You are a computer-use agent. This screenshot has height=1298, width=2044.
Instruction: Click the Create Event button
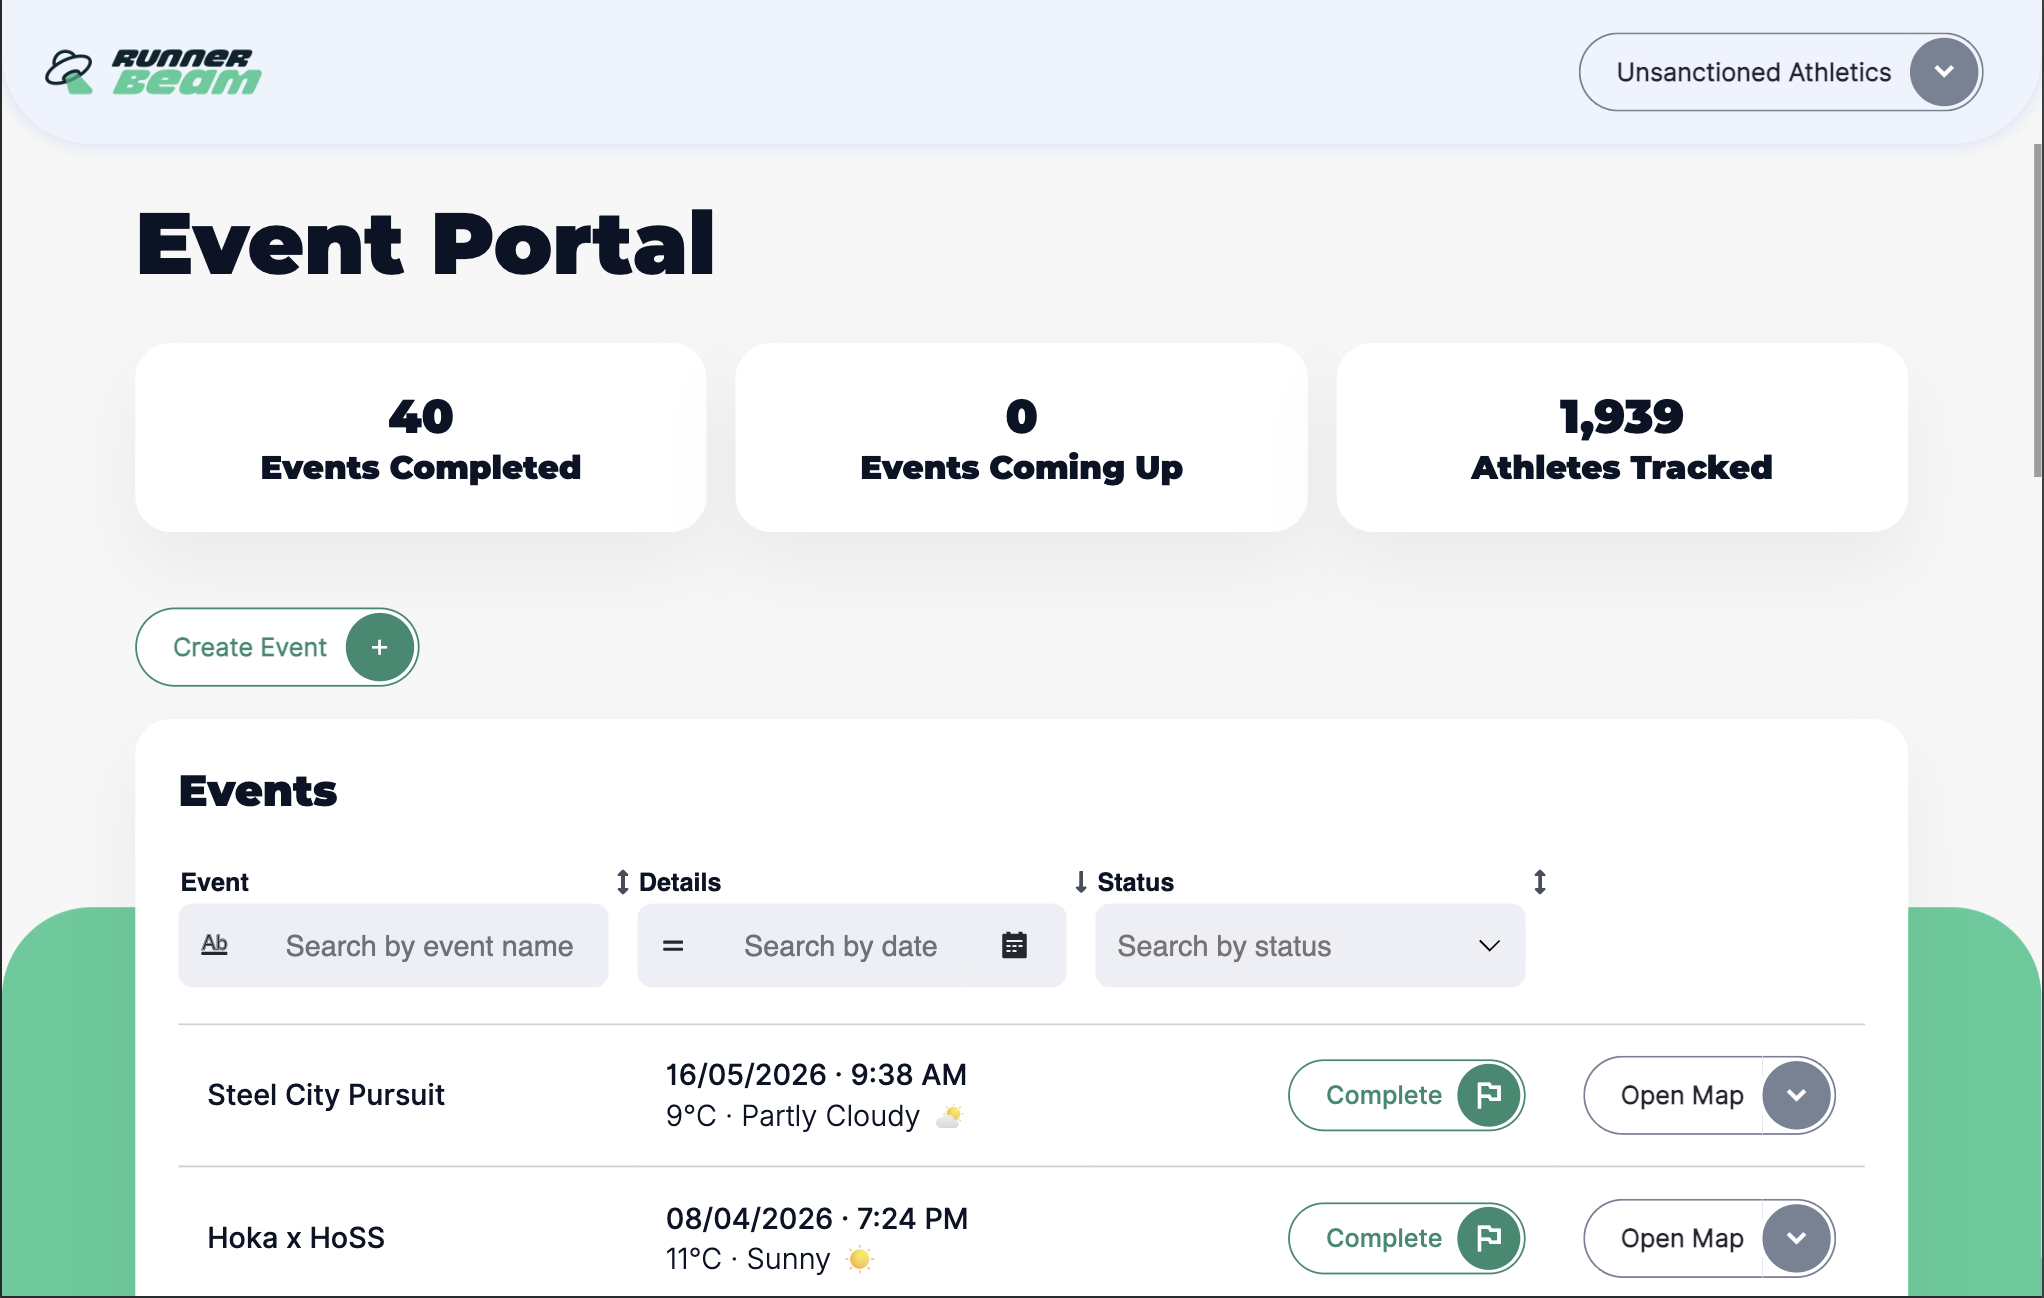pyautogui.click(x=277, y=647)
